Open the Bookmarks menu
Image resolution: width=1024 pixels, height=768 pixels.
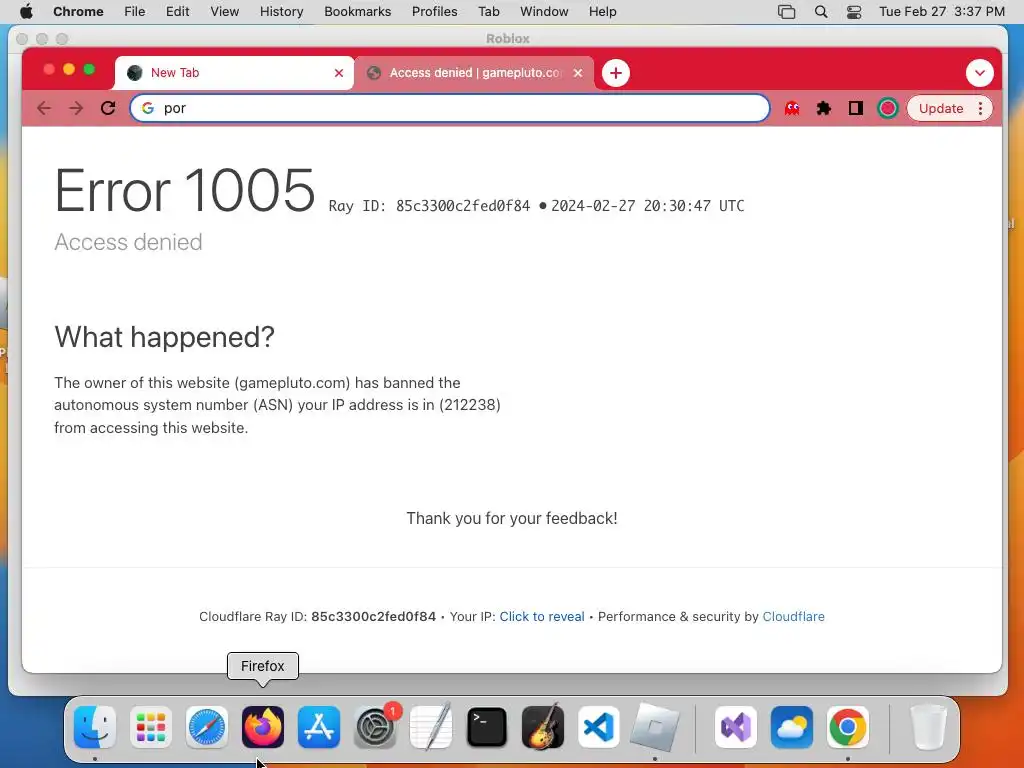click(x=357, y=12)
